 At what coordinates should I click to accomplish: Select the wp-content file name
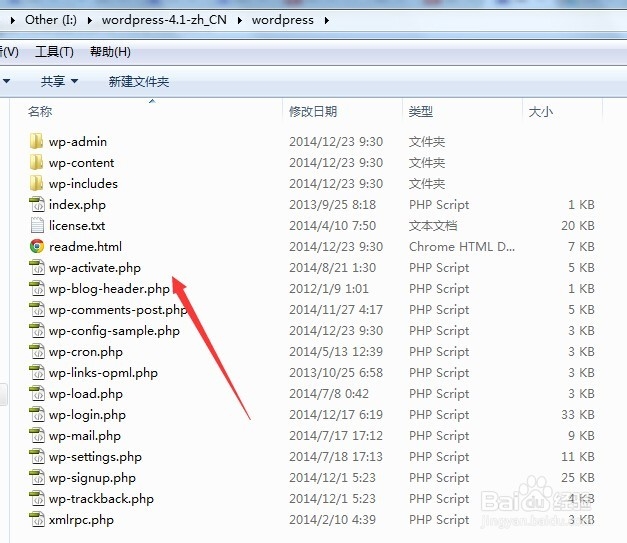(x=82, y=163)
